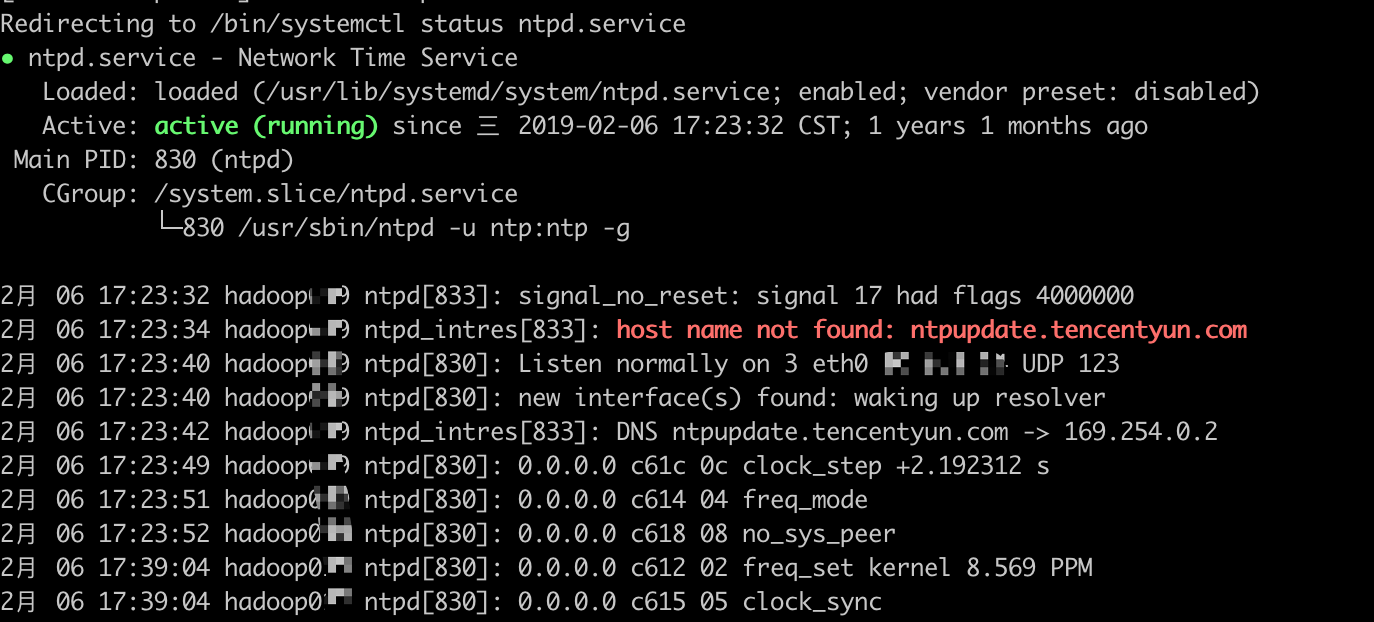Click the "freq_set kernel 8.569 PPM" entry
Image resolution: width=1374 pixels, height=622 pixels.
(x=916, y=568)
